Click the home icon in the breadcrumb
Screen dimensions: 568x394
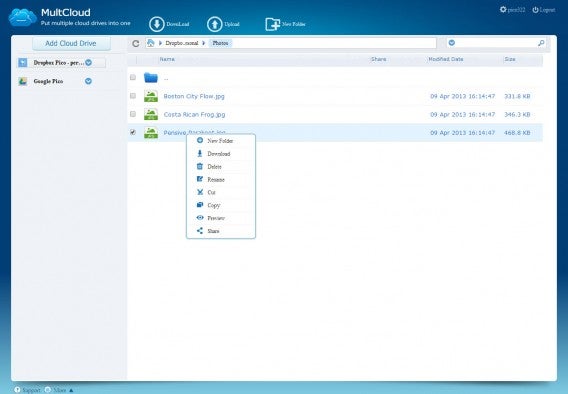click(x=151, y=43)
